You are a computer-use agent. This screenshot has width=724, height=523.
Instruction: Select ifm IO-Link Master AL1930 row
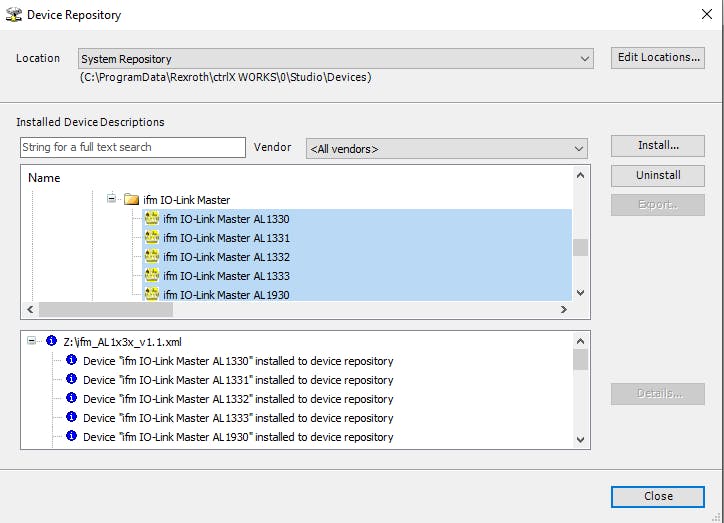357,294
